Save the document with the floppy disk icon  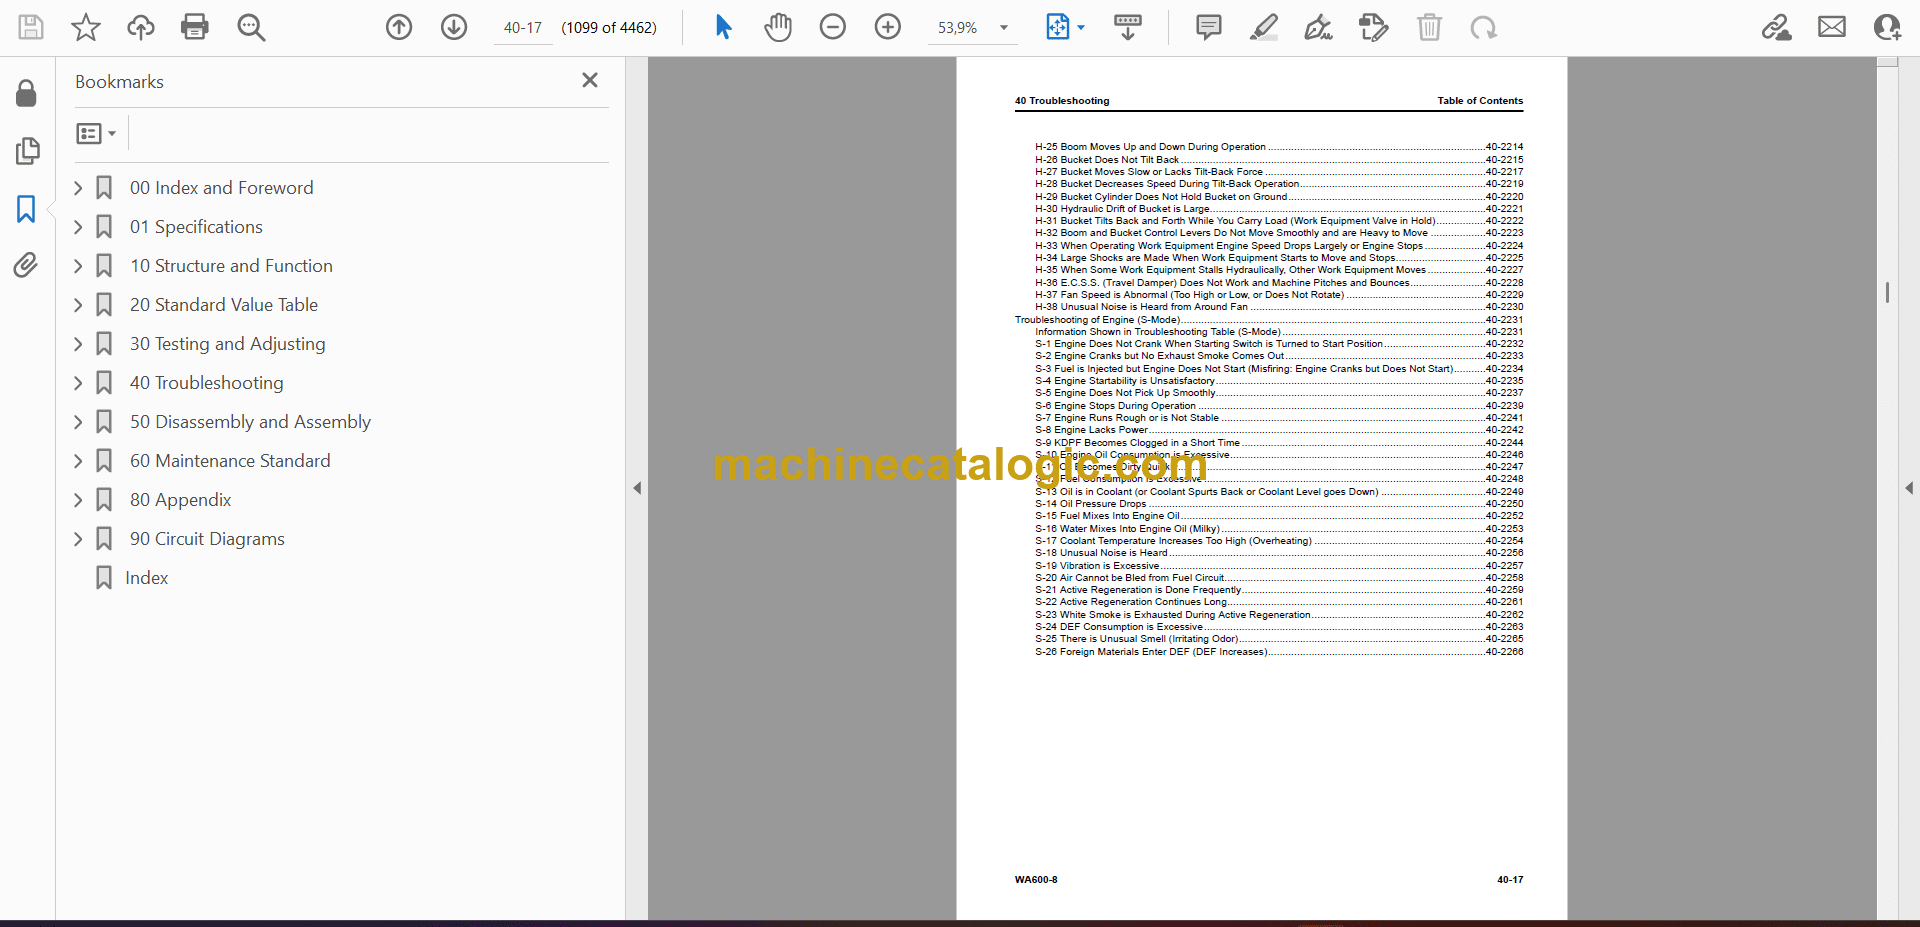tap(31, 27)
